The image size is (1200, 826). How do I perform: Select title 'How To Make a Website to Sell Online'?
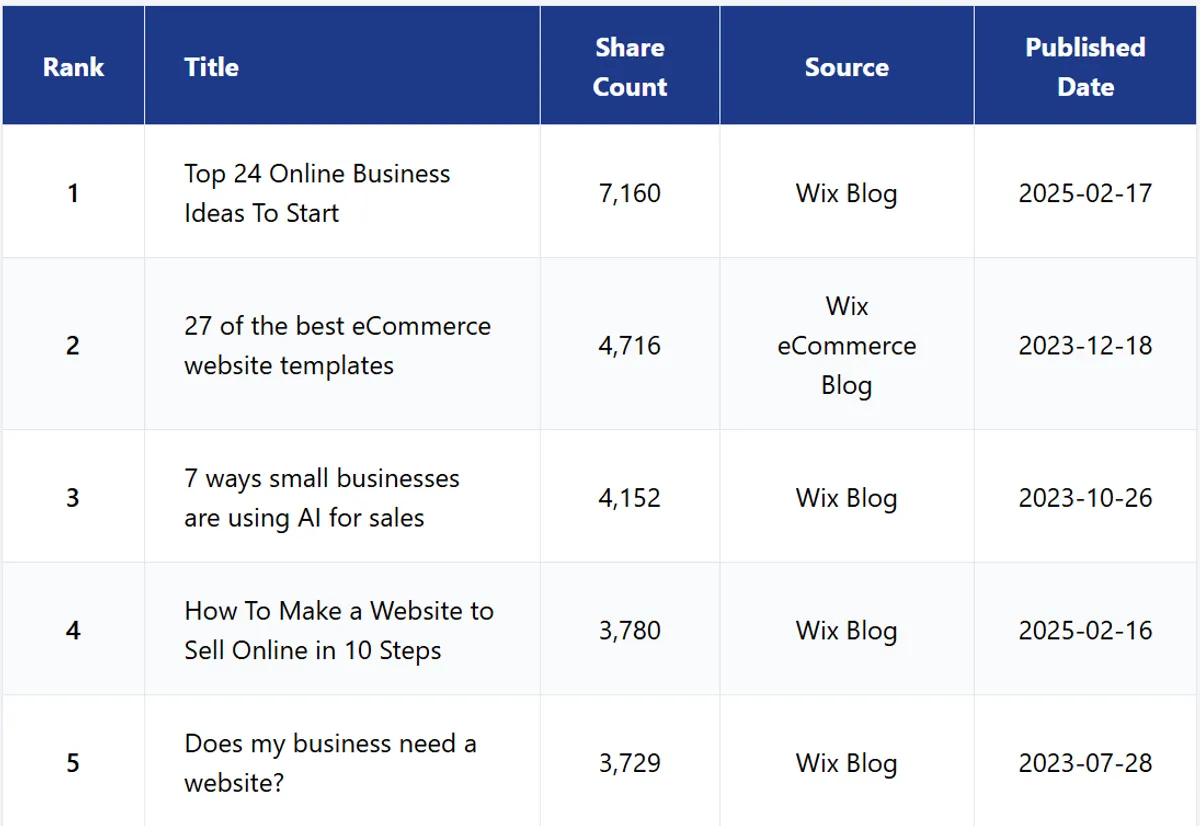338,630
